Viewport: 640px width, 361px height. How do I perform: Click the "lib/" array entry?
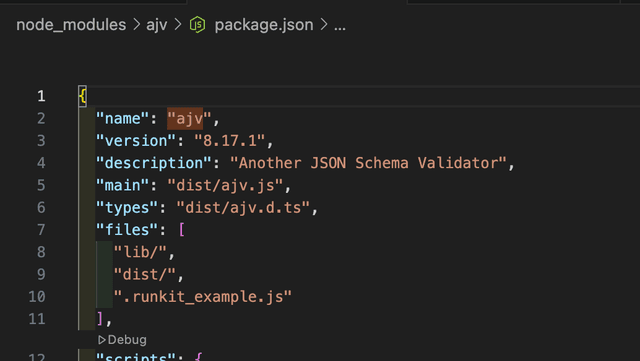coord(140,252)
